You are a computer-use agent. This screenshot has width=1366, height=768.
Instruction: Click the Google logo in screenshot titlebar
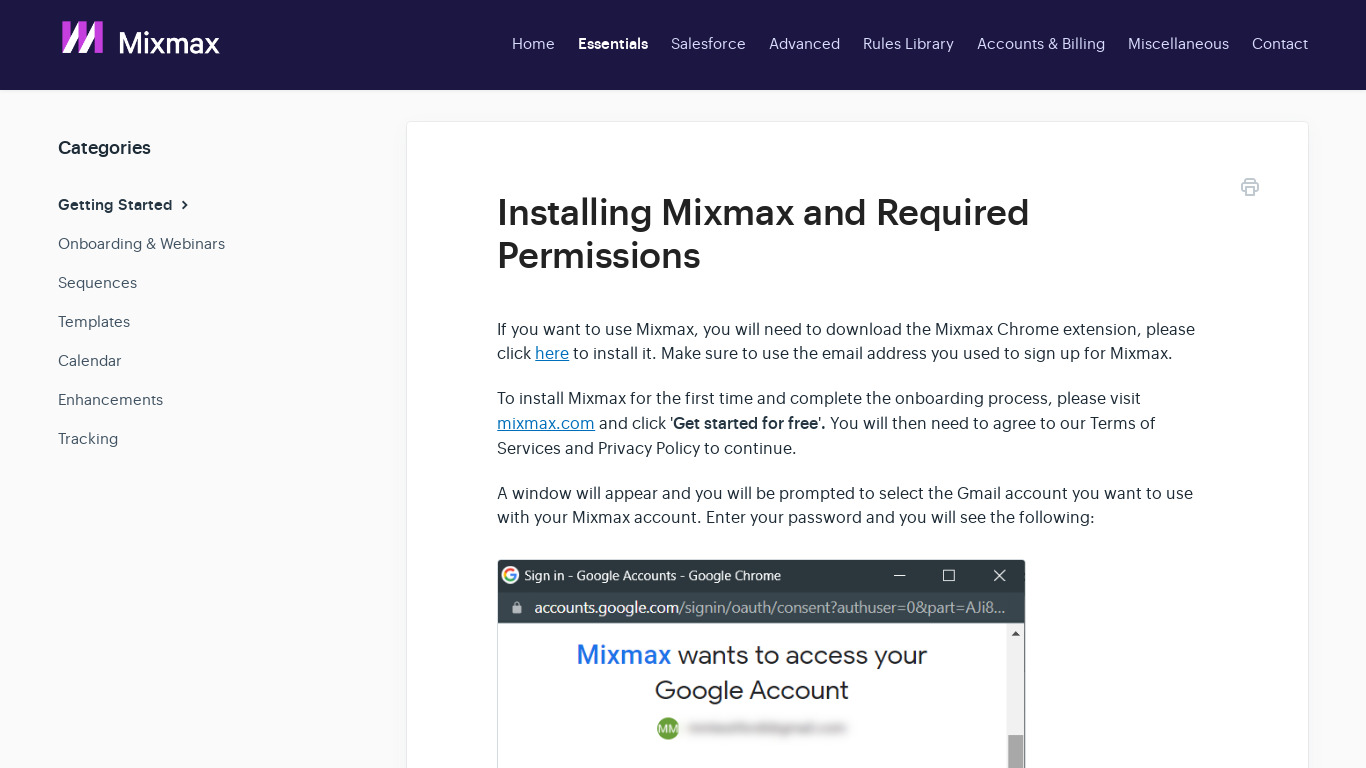pos(510,575)
